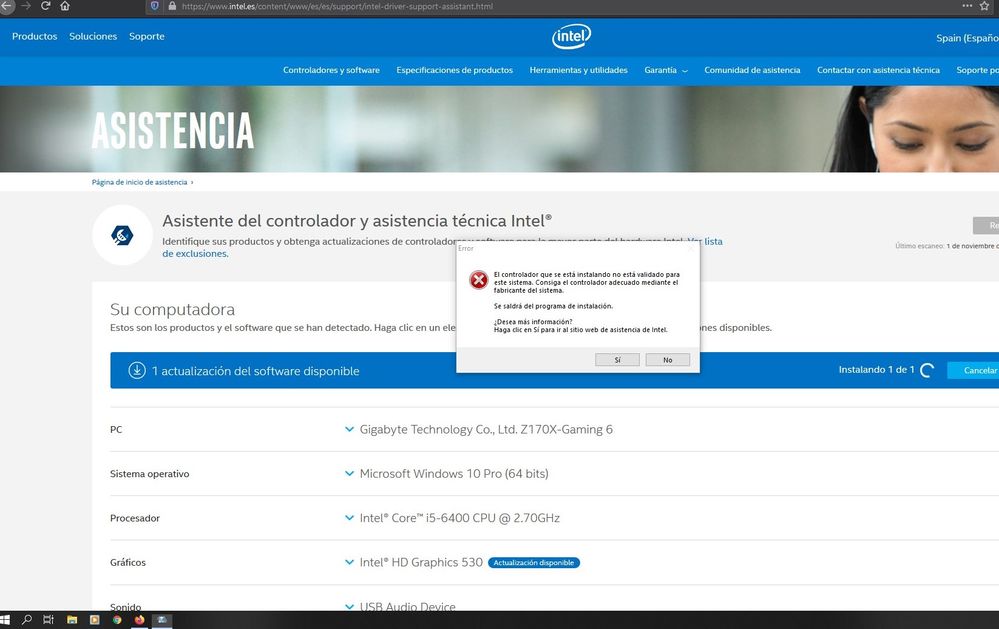
Task: Click the Intel logo in the header
Action: [x=571, y=37]
